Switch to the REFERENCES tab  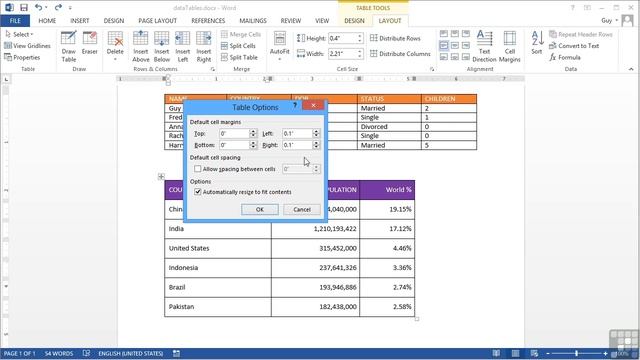point(208,20)
